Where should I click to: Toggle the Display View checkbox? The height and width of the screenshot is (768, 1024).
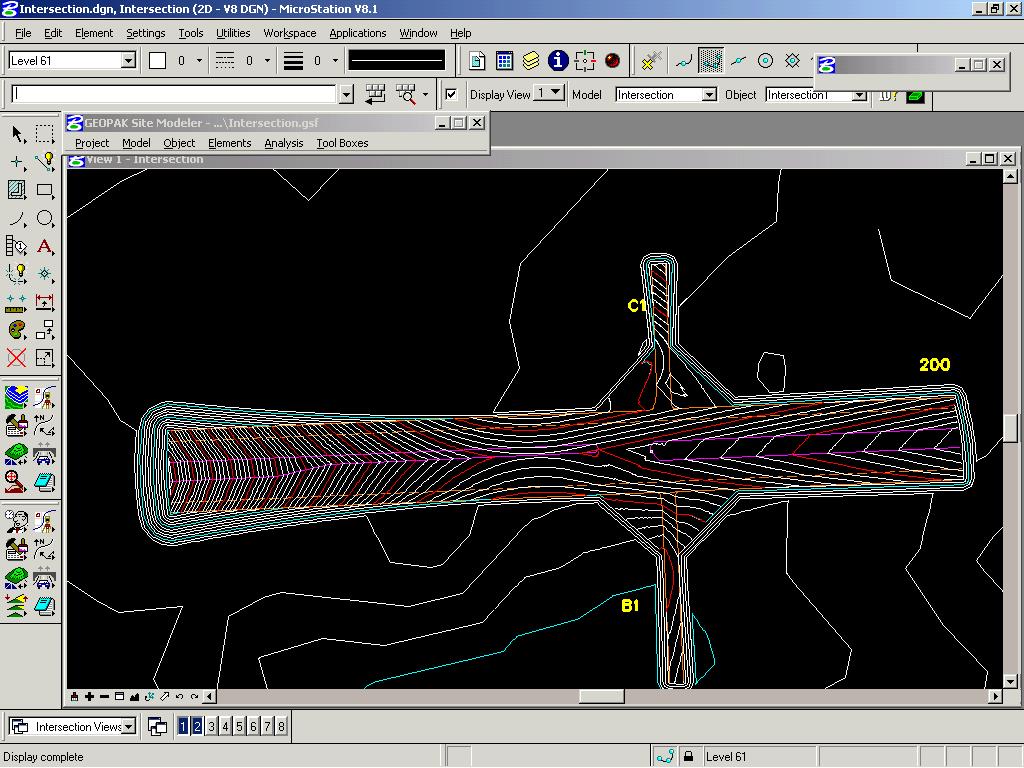pyautogui.click(x=451, y=95)
